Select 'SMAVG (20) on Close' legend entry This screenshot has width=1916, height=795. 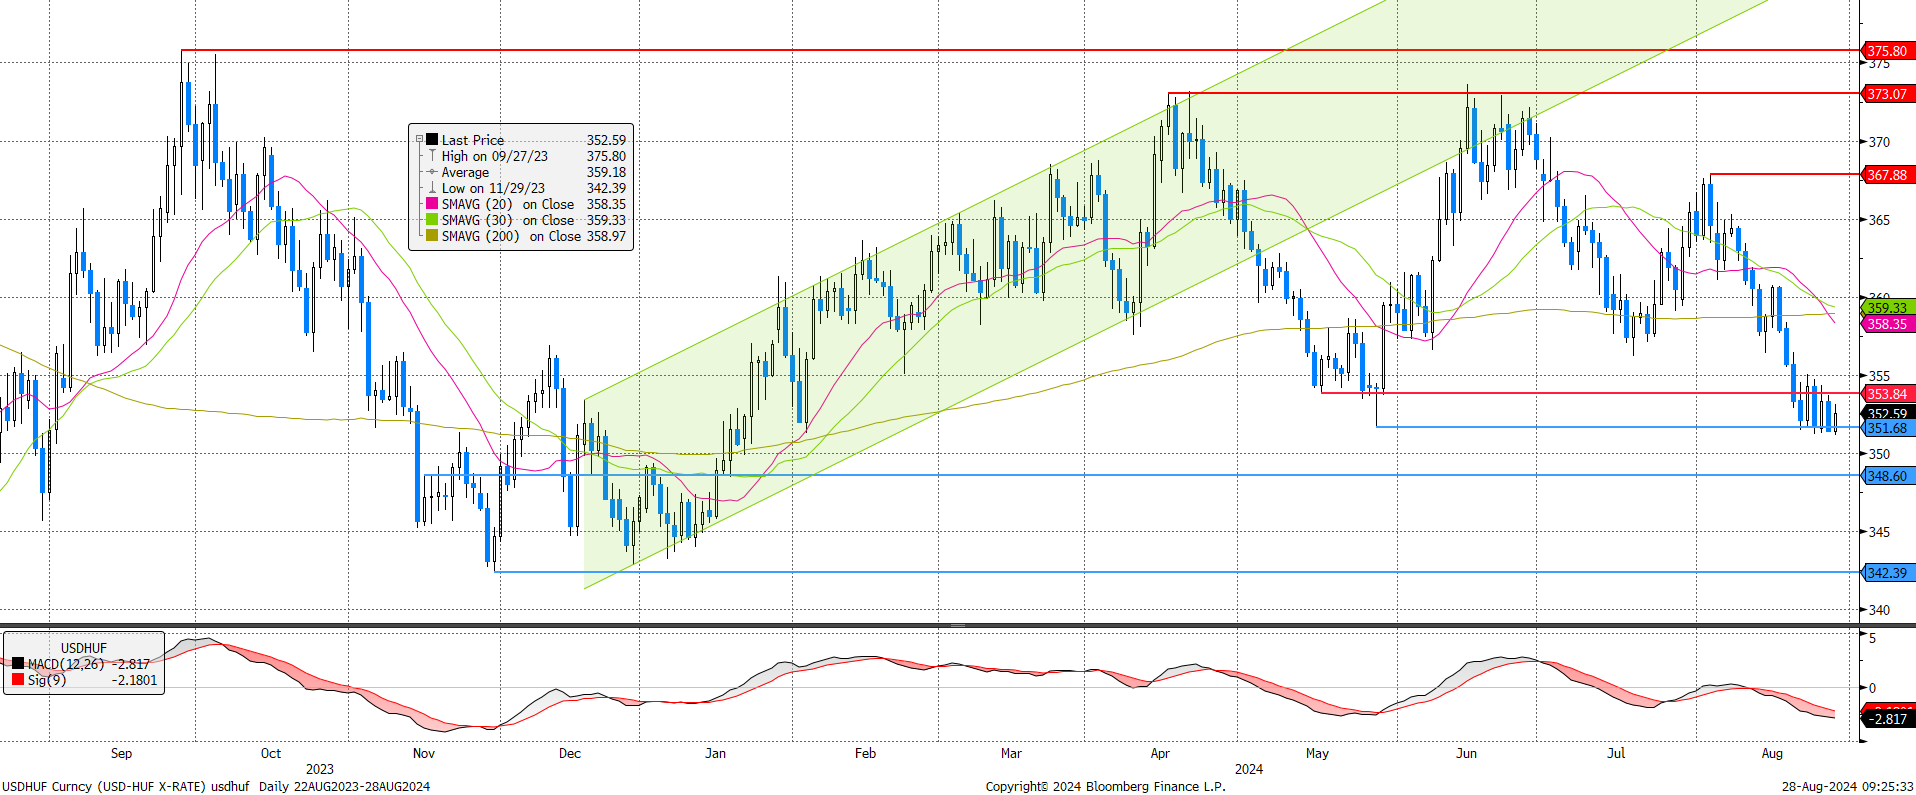click(508, 204)
